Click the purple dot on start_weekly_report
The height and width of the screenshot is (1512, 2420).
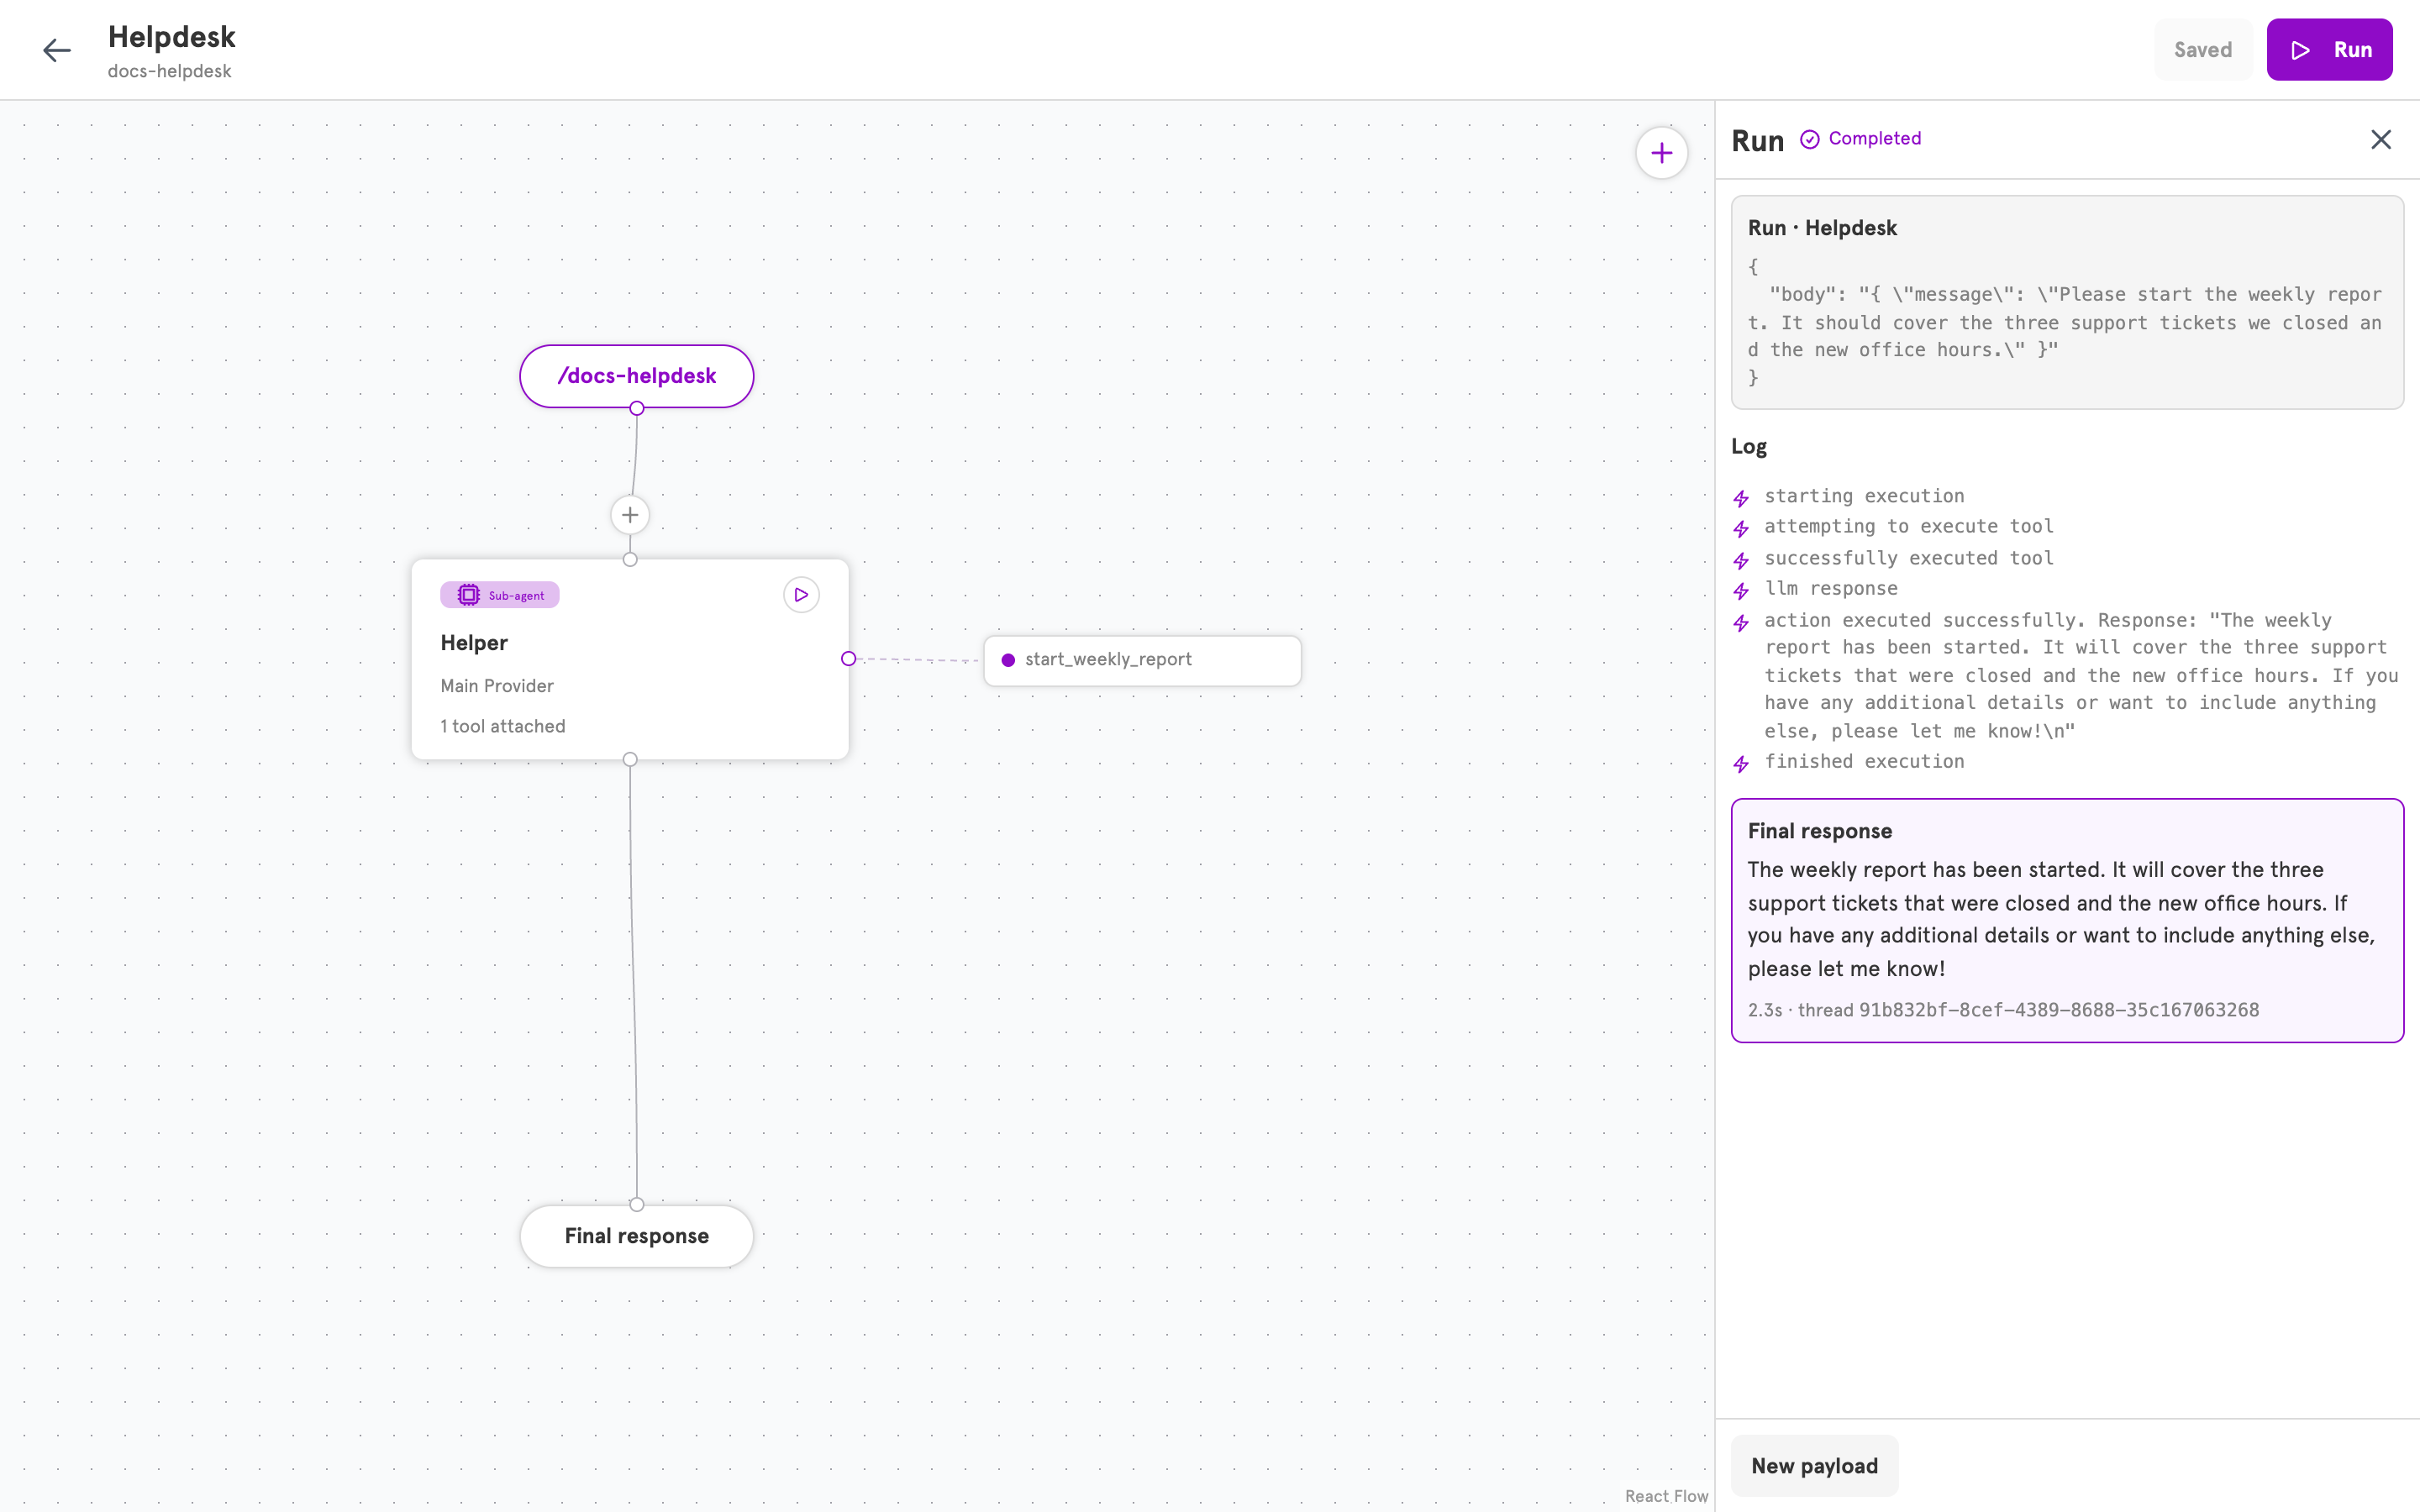click(x=1008, y=660)
